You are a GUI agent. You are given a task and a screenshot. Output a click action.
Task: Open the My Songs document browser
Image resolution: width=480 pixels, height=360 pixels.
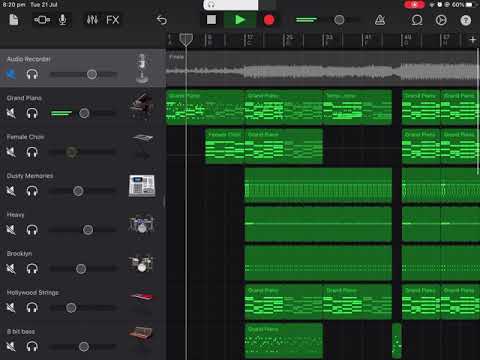coord(14,20)
